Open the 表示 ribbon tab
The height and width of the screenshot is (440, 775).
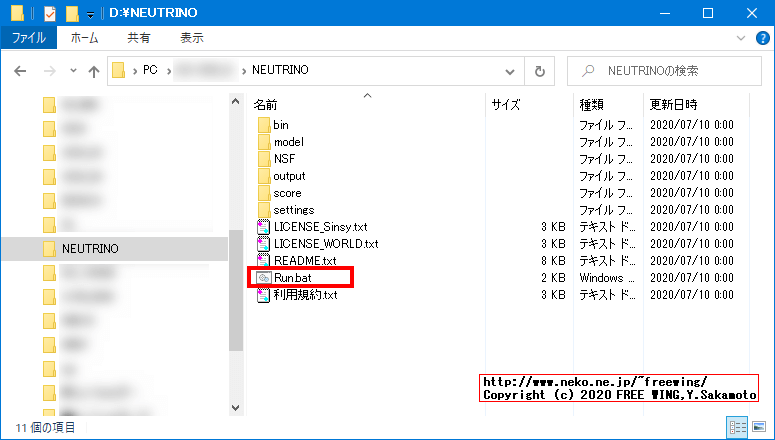[x=192, y=38]
